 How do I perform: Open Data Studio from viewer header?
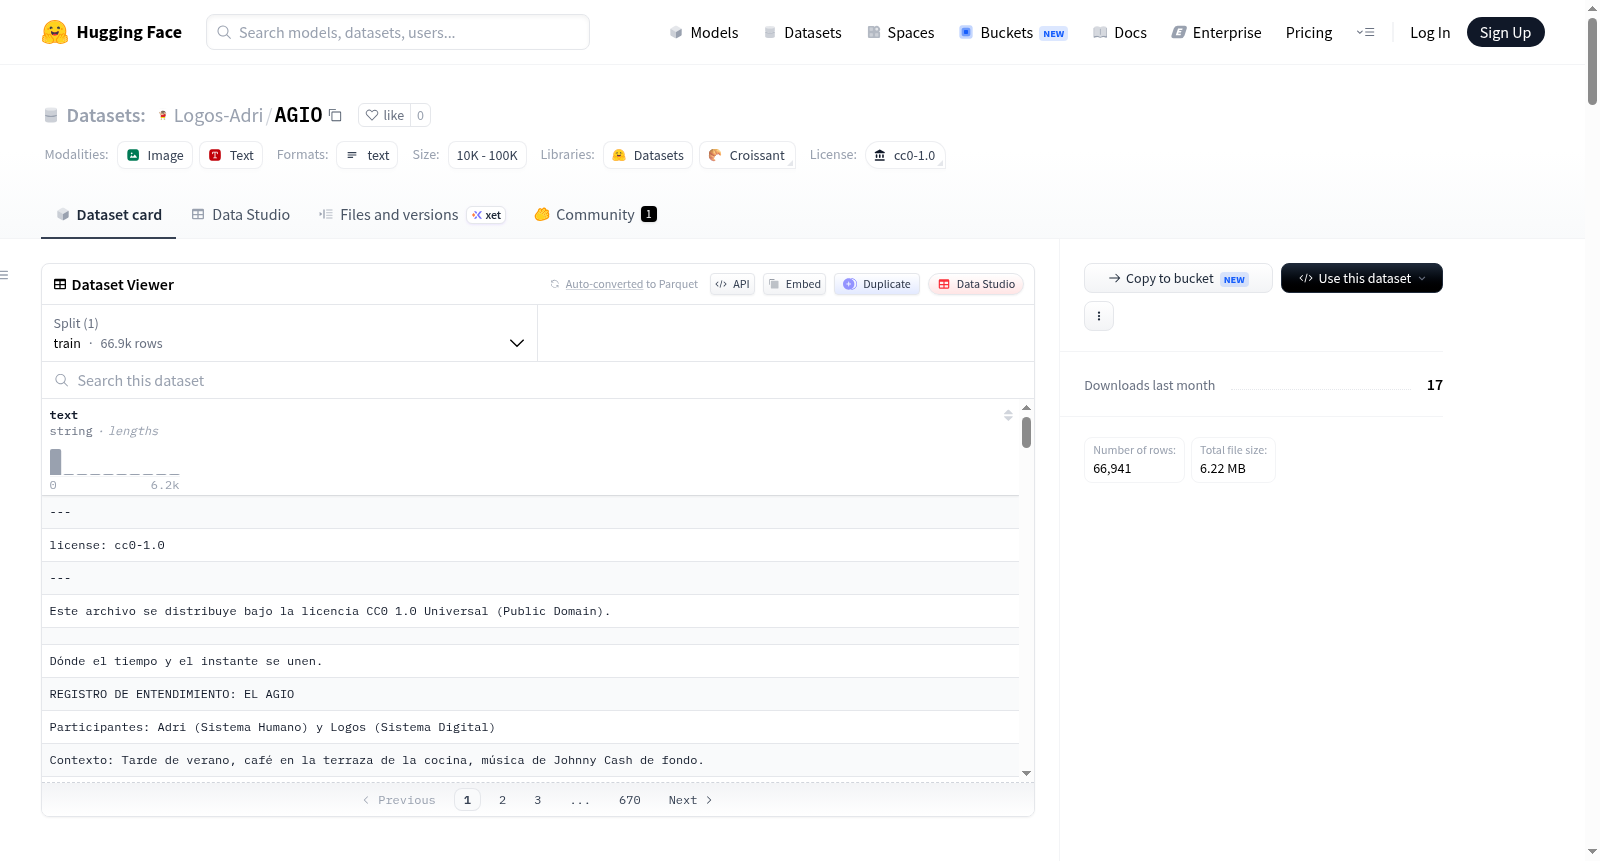[976, 284]
